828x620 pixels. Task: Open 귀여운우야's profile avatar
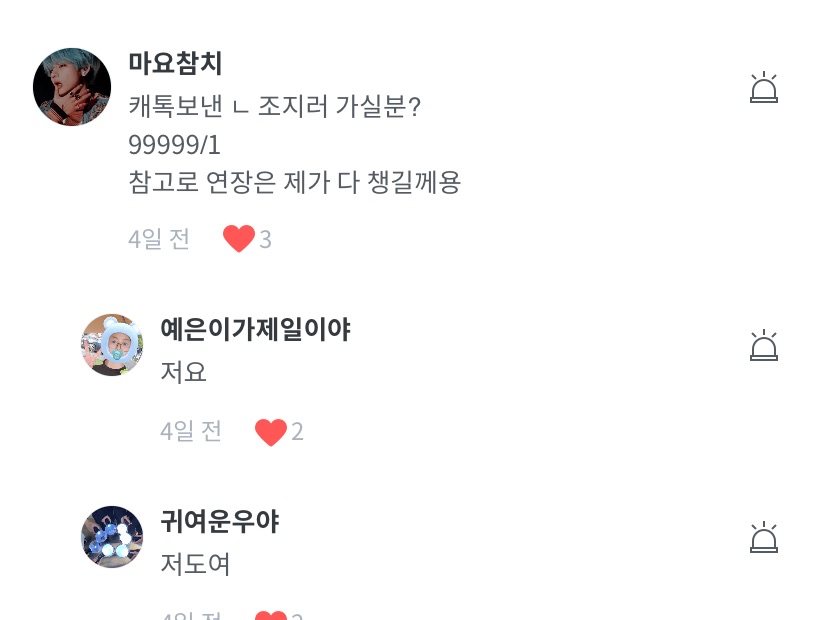[112, 537]
